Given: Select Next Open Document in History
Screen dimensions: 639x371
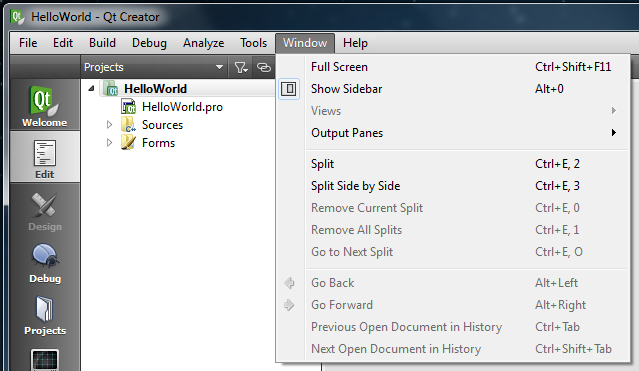Looking at the screenshot, I should pyautogui.click(x=453, y=349).
